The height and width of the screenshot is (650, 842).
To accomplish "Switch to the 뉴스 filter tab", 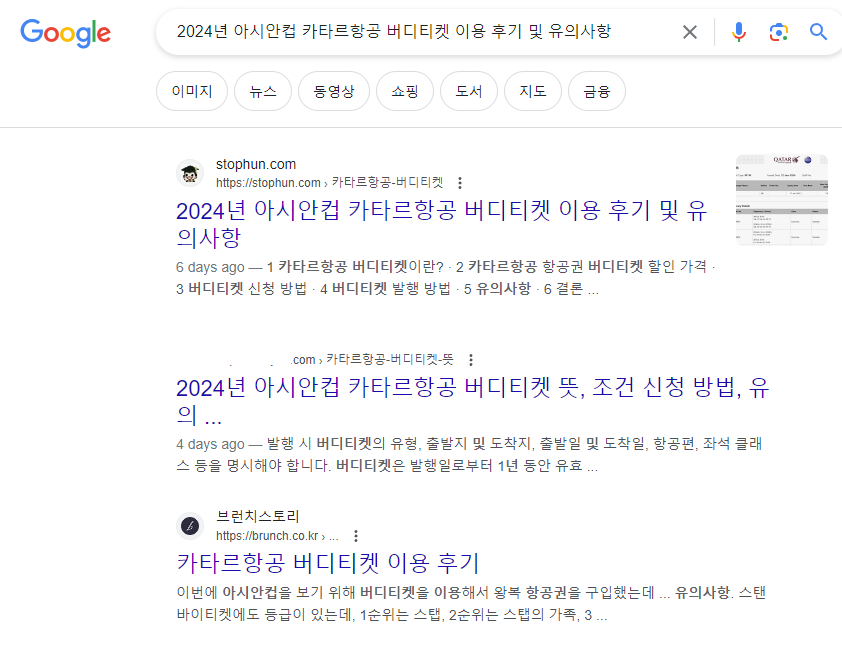I will tap(263, 91).
